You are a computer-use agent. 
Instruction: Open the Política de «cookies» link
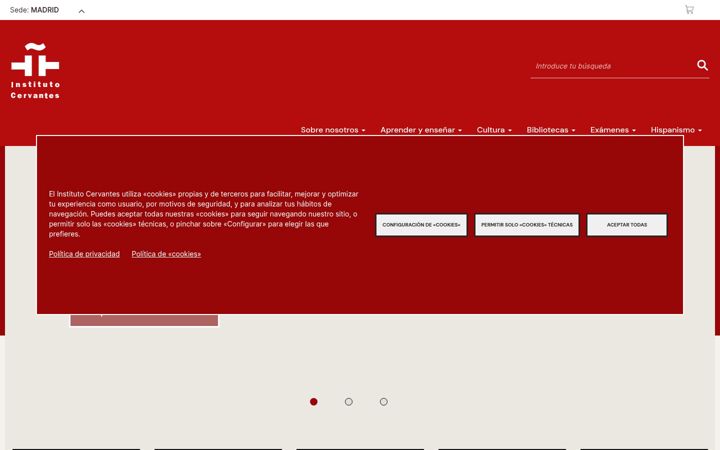tap(166, 254)
